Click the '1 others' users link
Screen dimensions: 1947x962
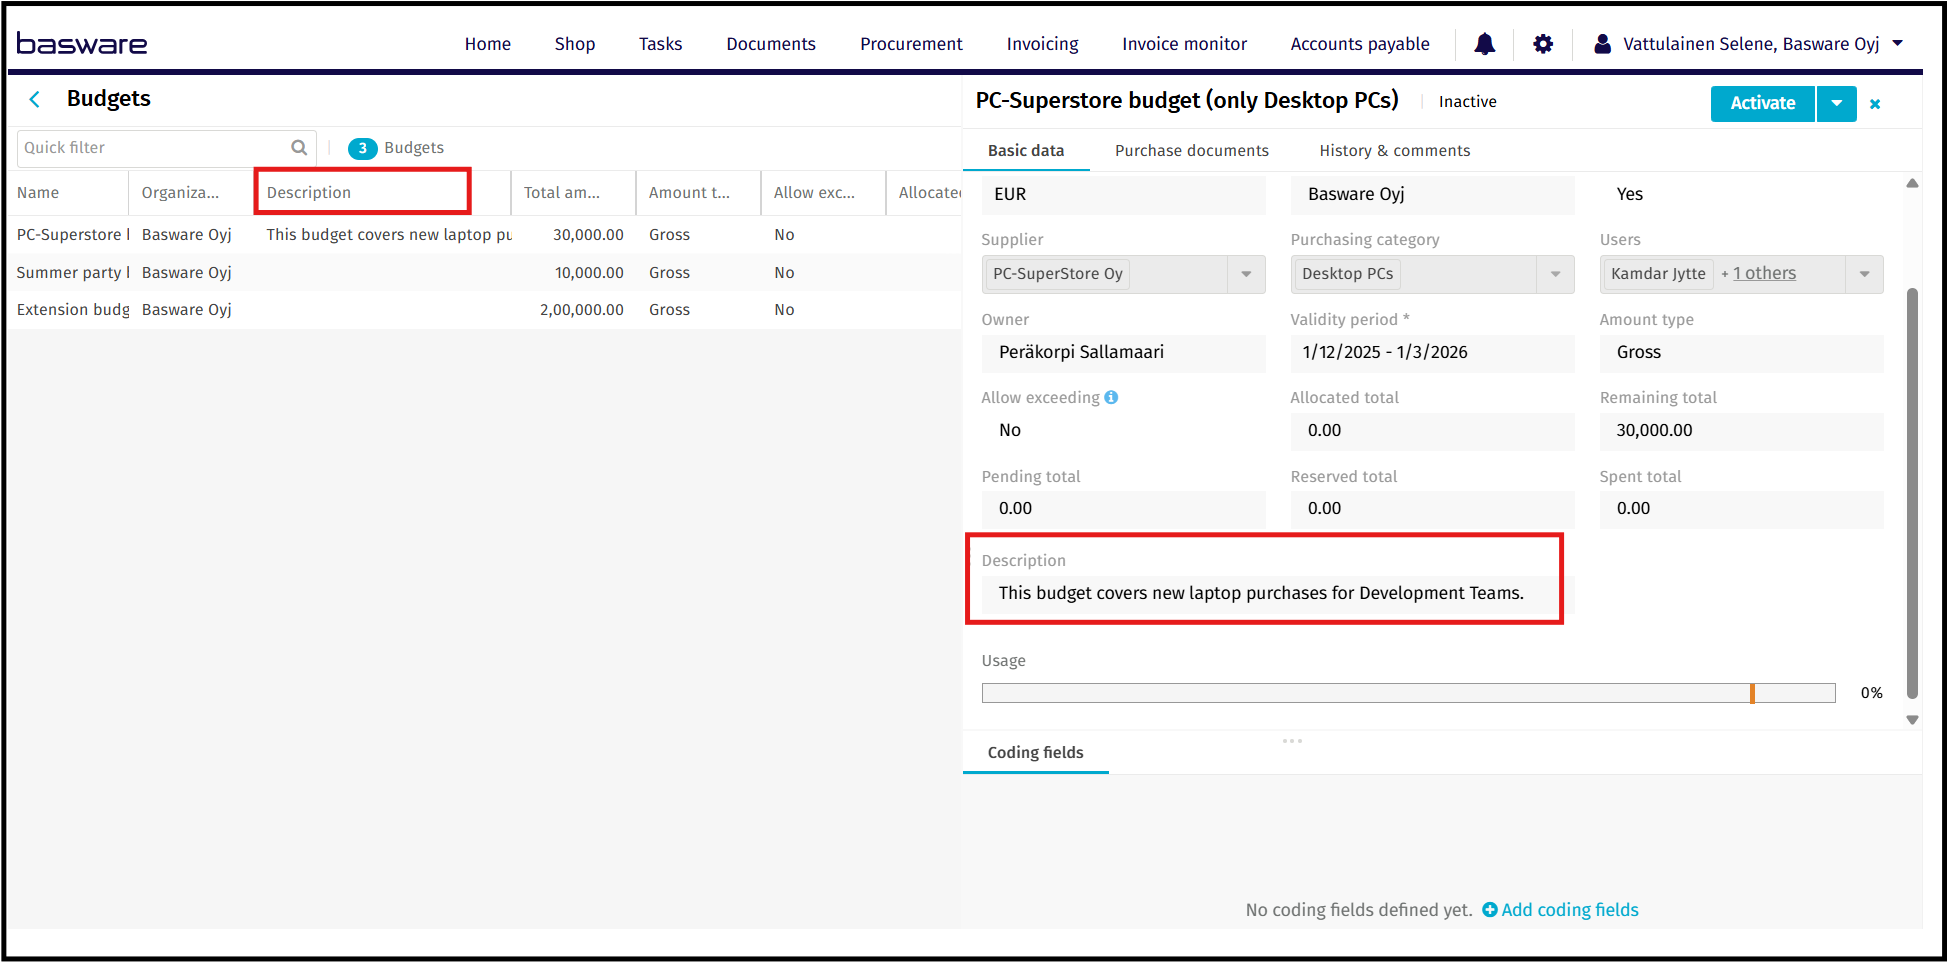(1764, 274)
